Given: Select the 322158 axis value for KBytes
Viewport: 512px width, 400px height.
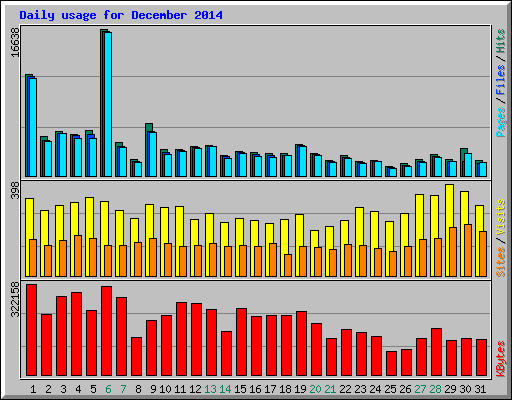Looking at the screenshot, I should 15,300.
